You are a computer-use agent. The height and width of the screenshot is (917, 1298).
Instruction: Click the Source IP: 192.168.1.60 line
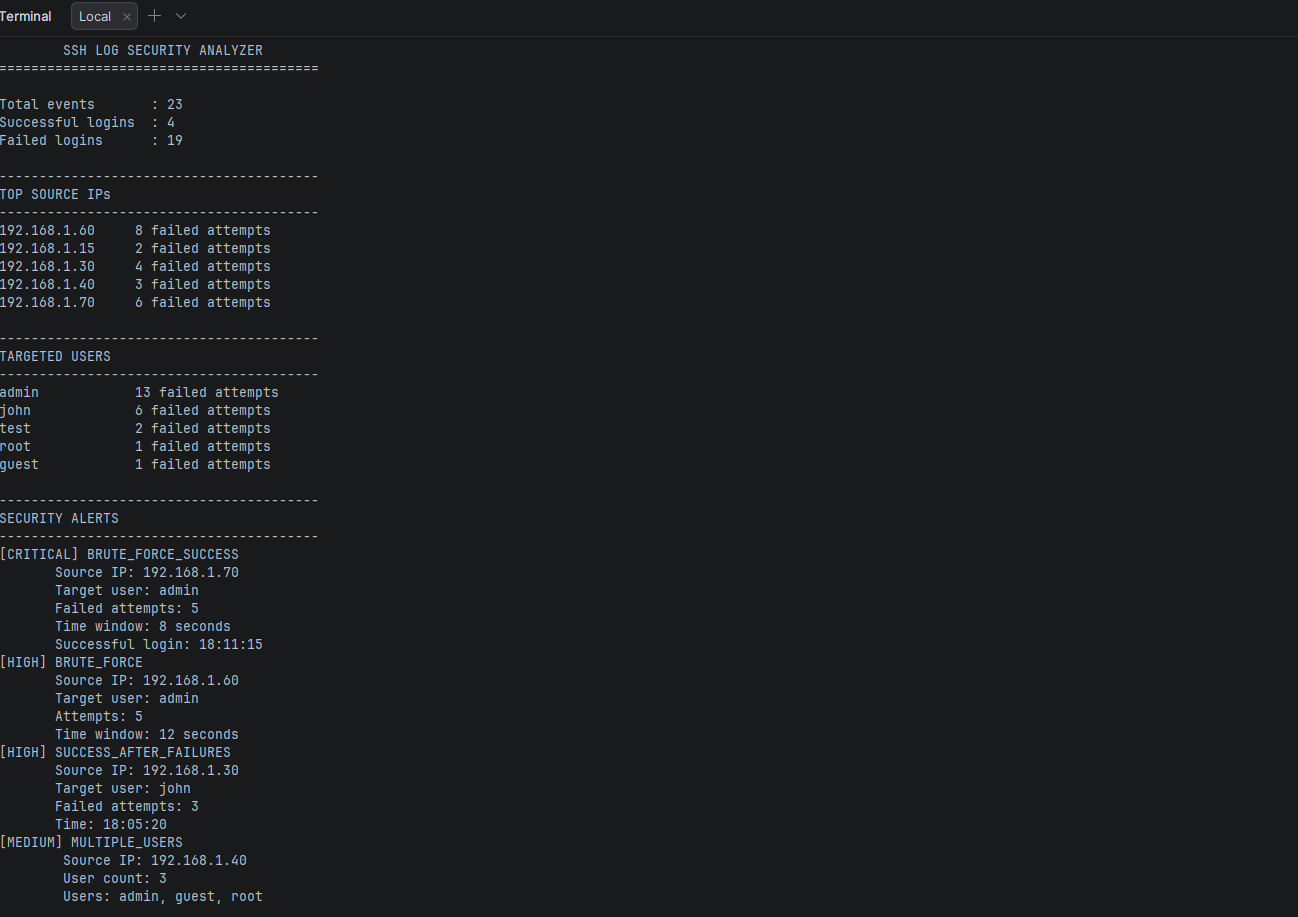point(147,680)
